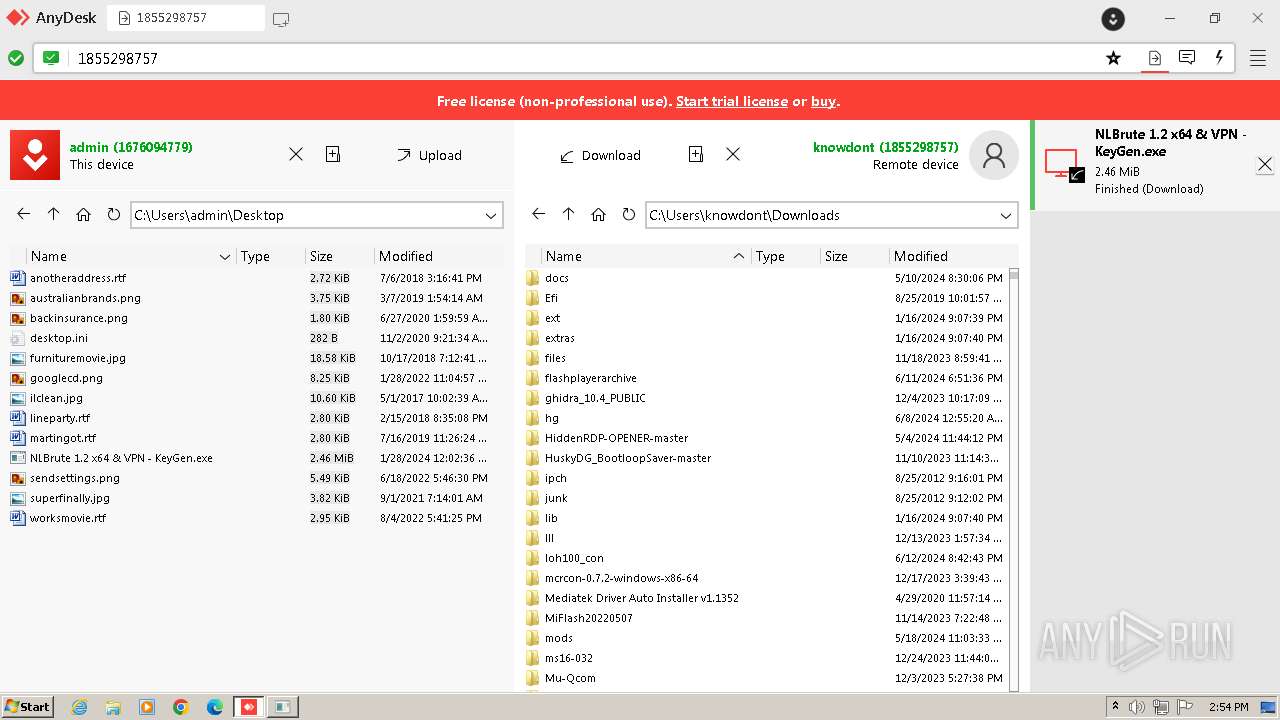1280x720 pixels.
Task: Select the flashplayerarchive remote folder
Action: click(x=766, y=378)
